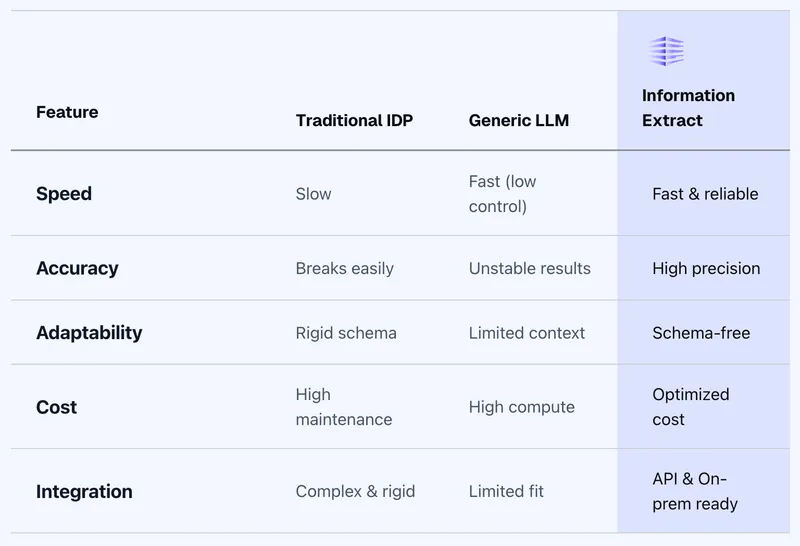Click the Speed row label
This screenshot has width=800, height=546.
click(64, 194)
